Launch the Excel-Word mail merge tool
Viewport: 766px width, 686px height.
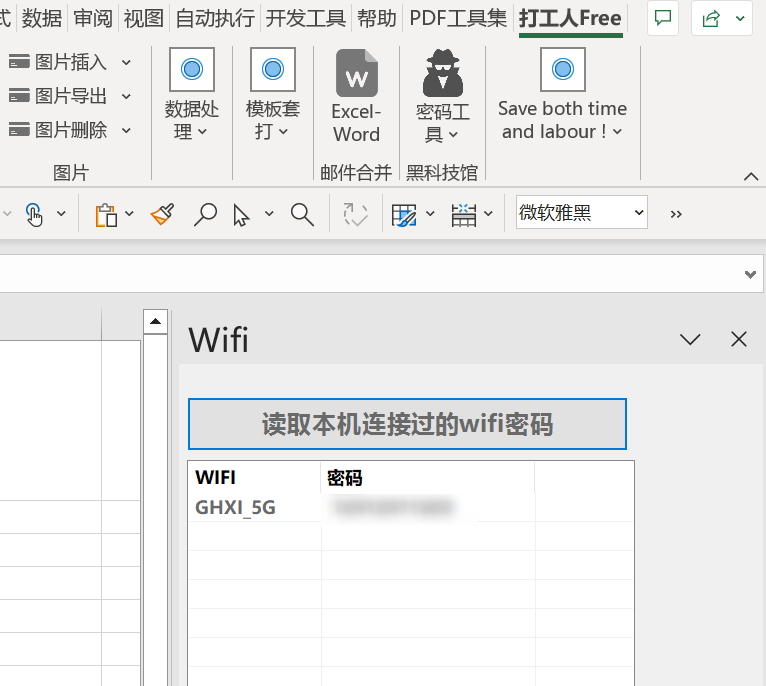[356, 97]
